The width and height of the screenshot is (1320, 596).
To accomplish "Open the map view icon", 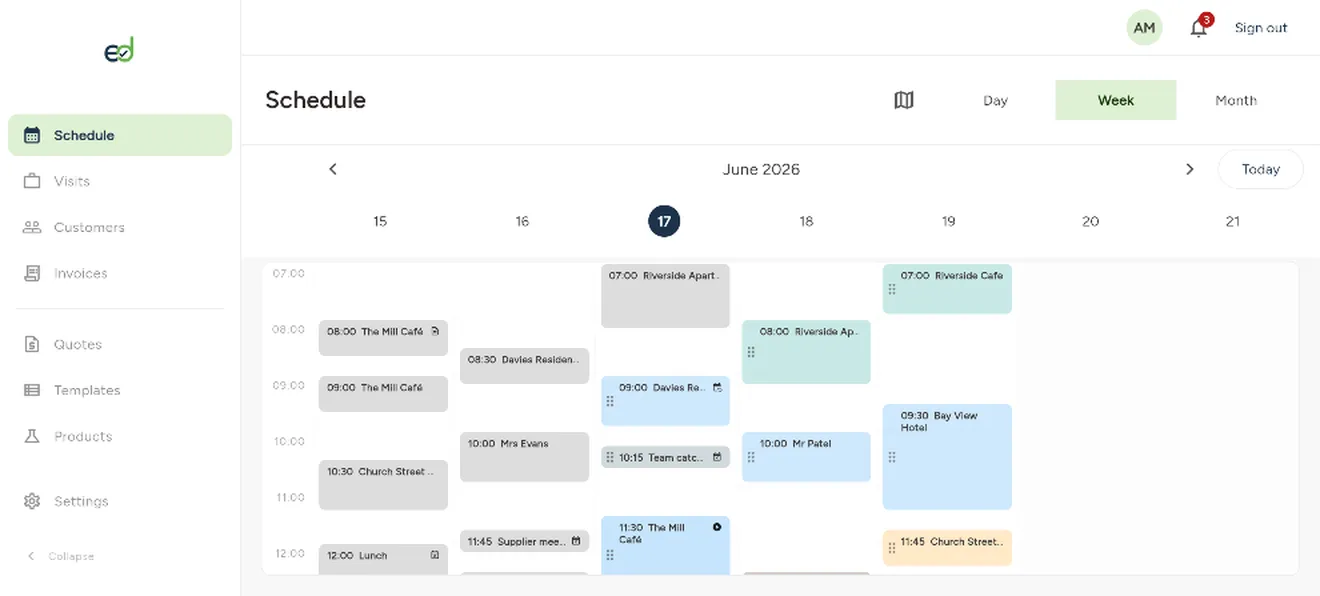I will click(904, 100).
